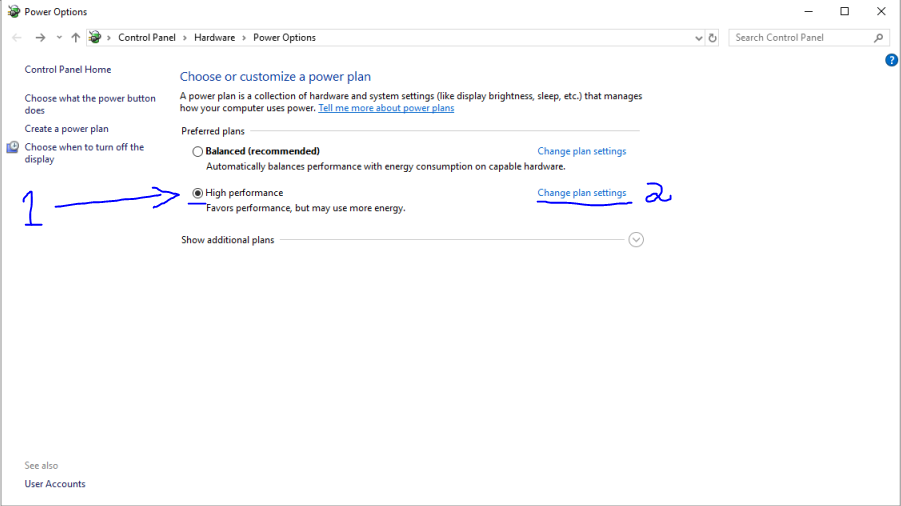The height and width of the screenshot is (506, 901).
Task: Click the Power Options icon in address bar
Action: tap(95, 38)
